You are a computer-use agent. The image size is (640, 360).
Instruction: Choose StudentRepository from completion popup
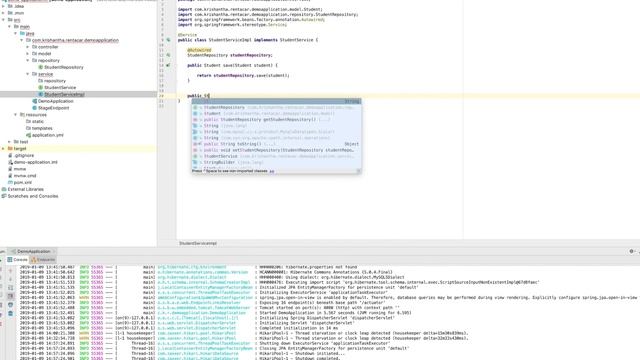pos(276,107)
